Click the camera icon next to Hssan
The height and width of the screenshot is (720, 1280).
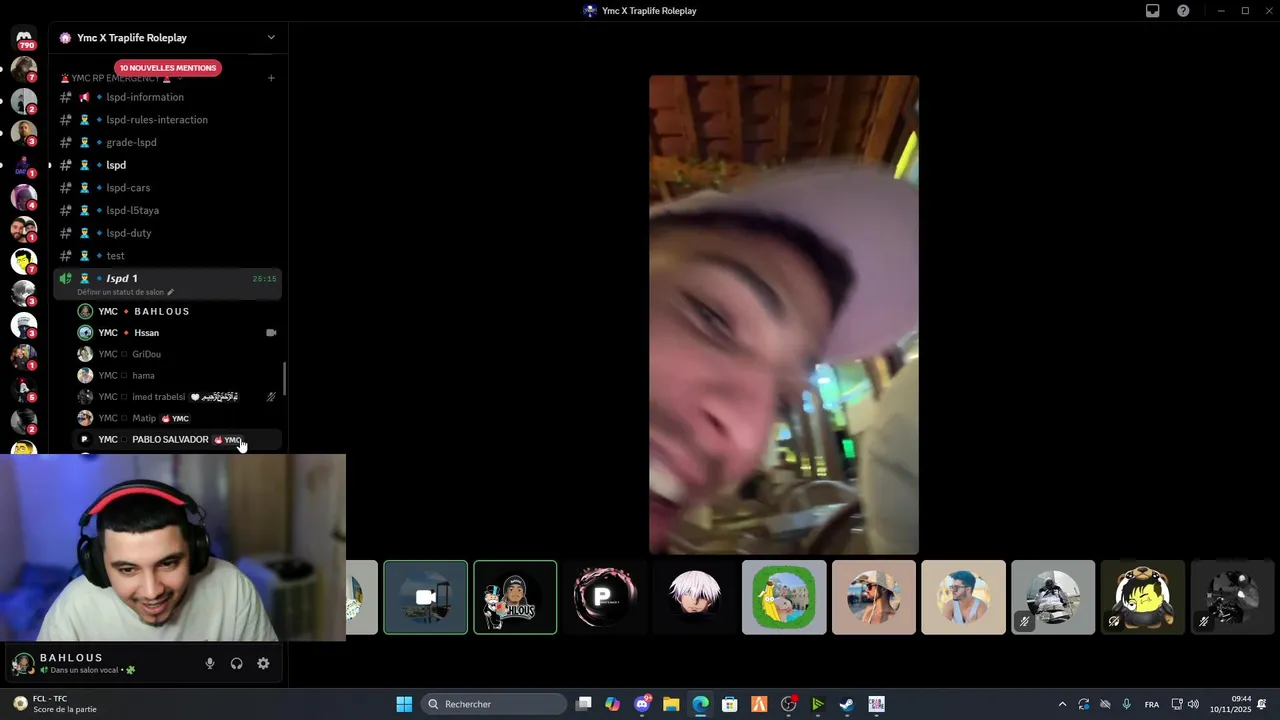[x=271, y=333]
